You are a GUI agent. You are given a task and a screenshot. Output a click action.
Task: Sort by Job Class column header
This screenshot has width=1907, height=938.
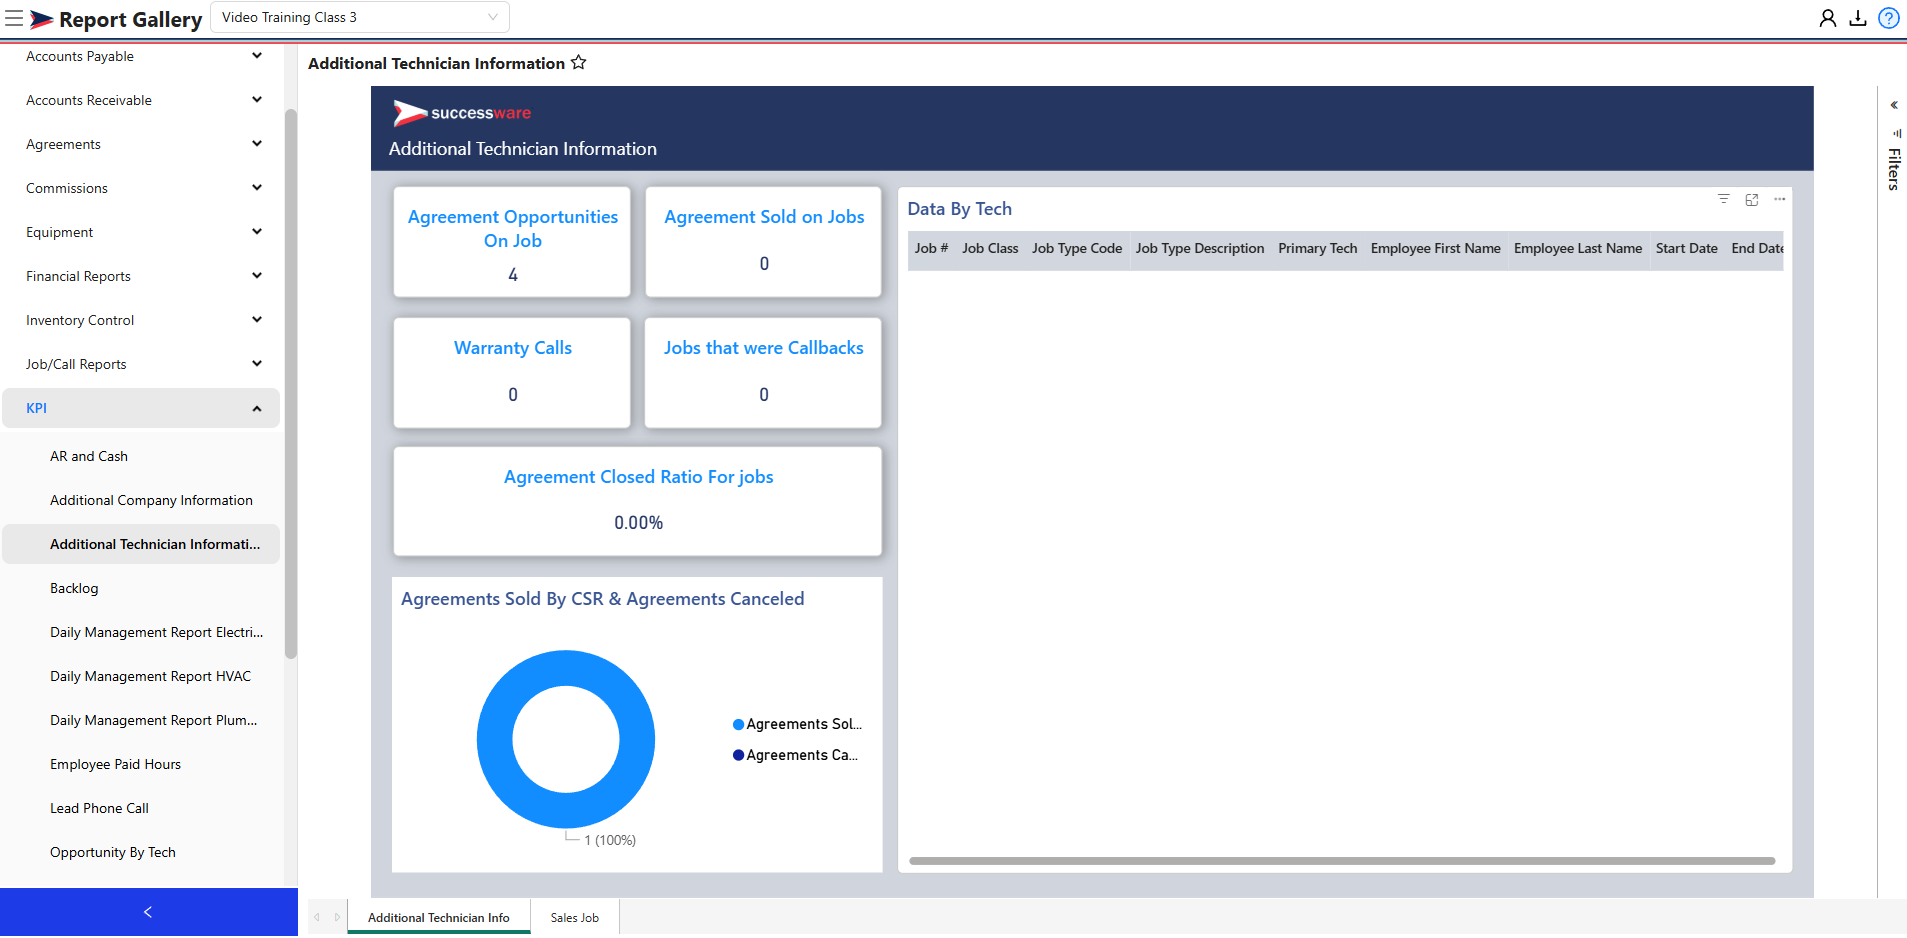click(x=990, y=248)
